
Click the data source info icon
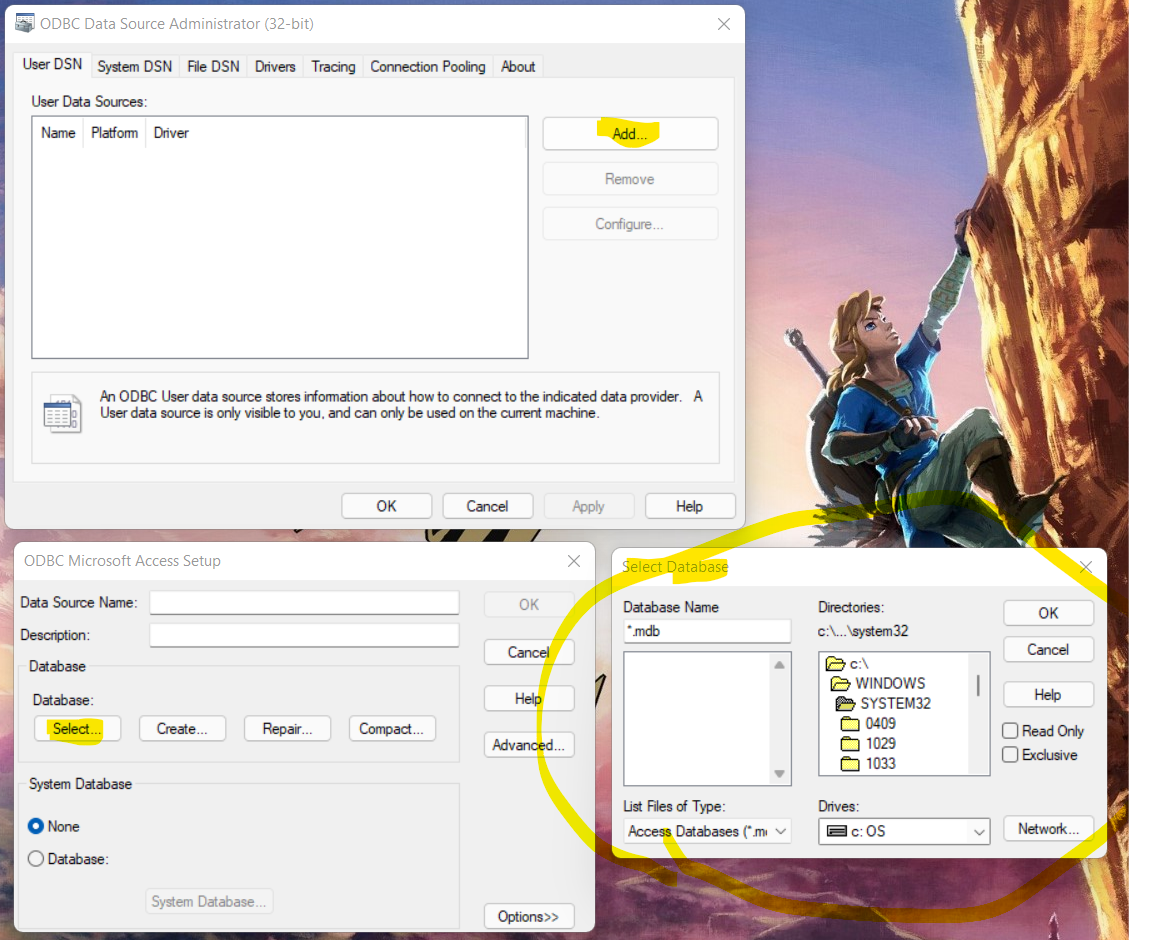click(62, 413)
